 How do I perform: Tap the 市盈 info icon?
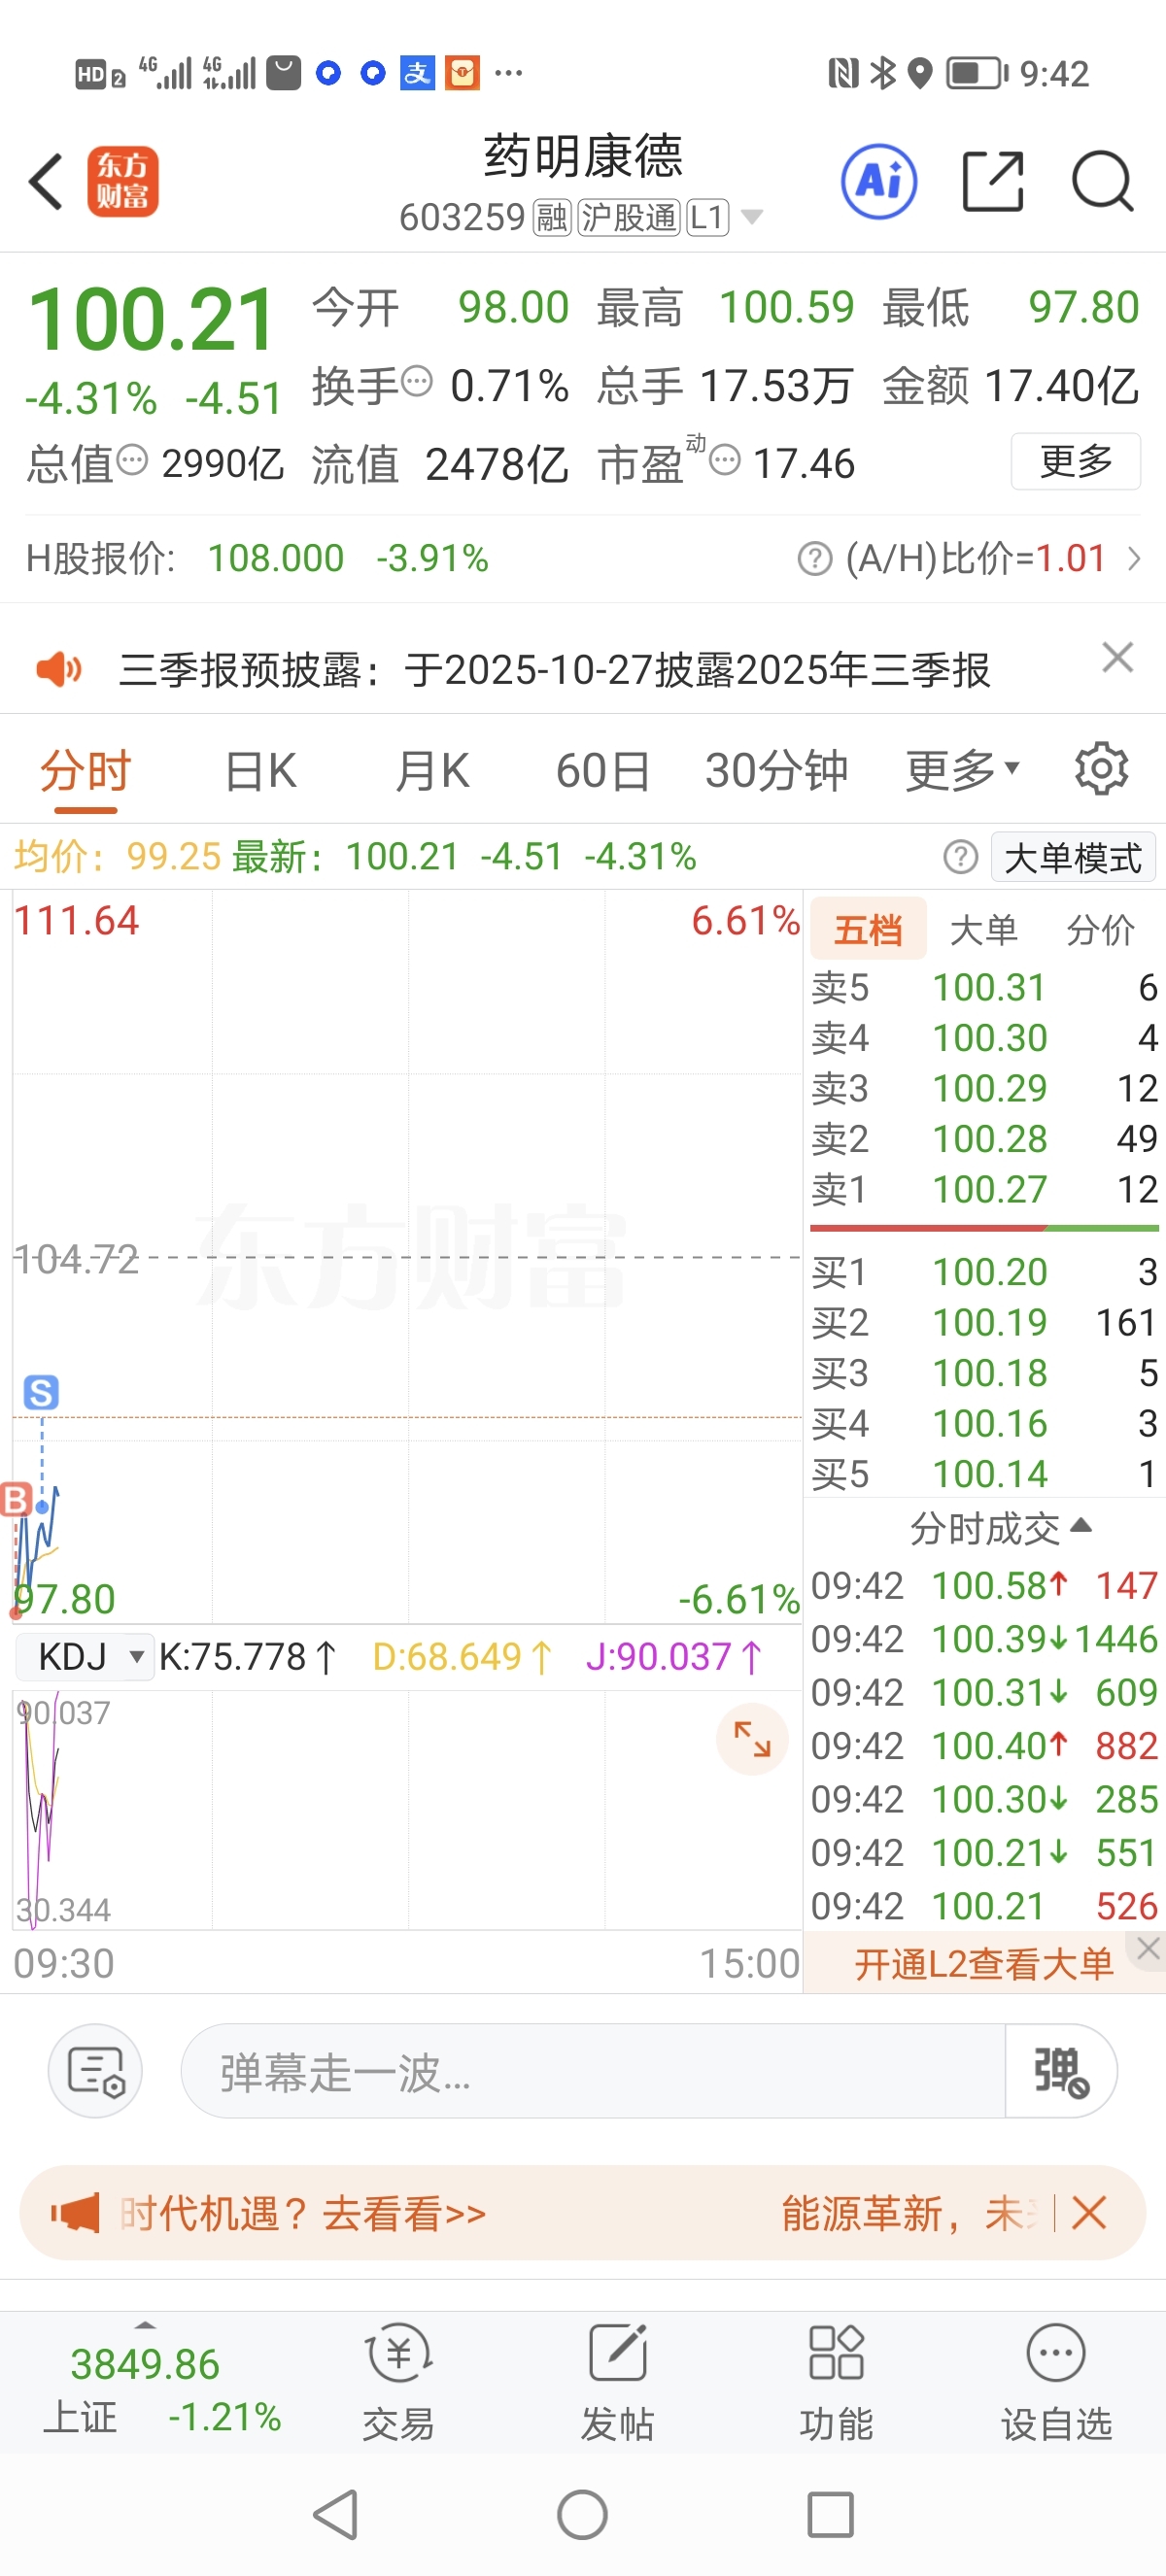[x=725, y=460]
